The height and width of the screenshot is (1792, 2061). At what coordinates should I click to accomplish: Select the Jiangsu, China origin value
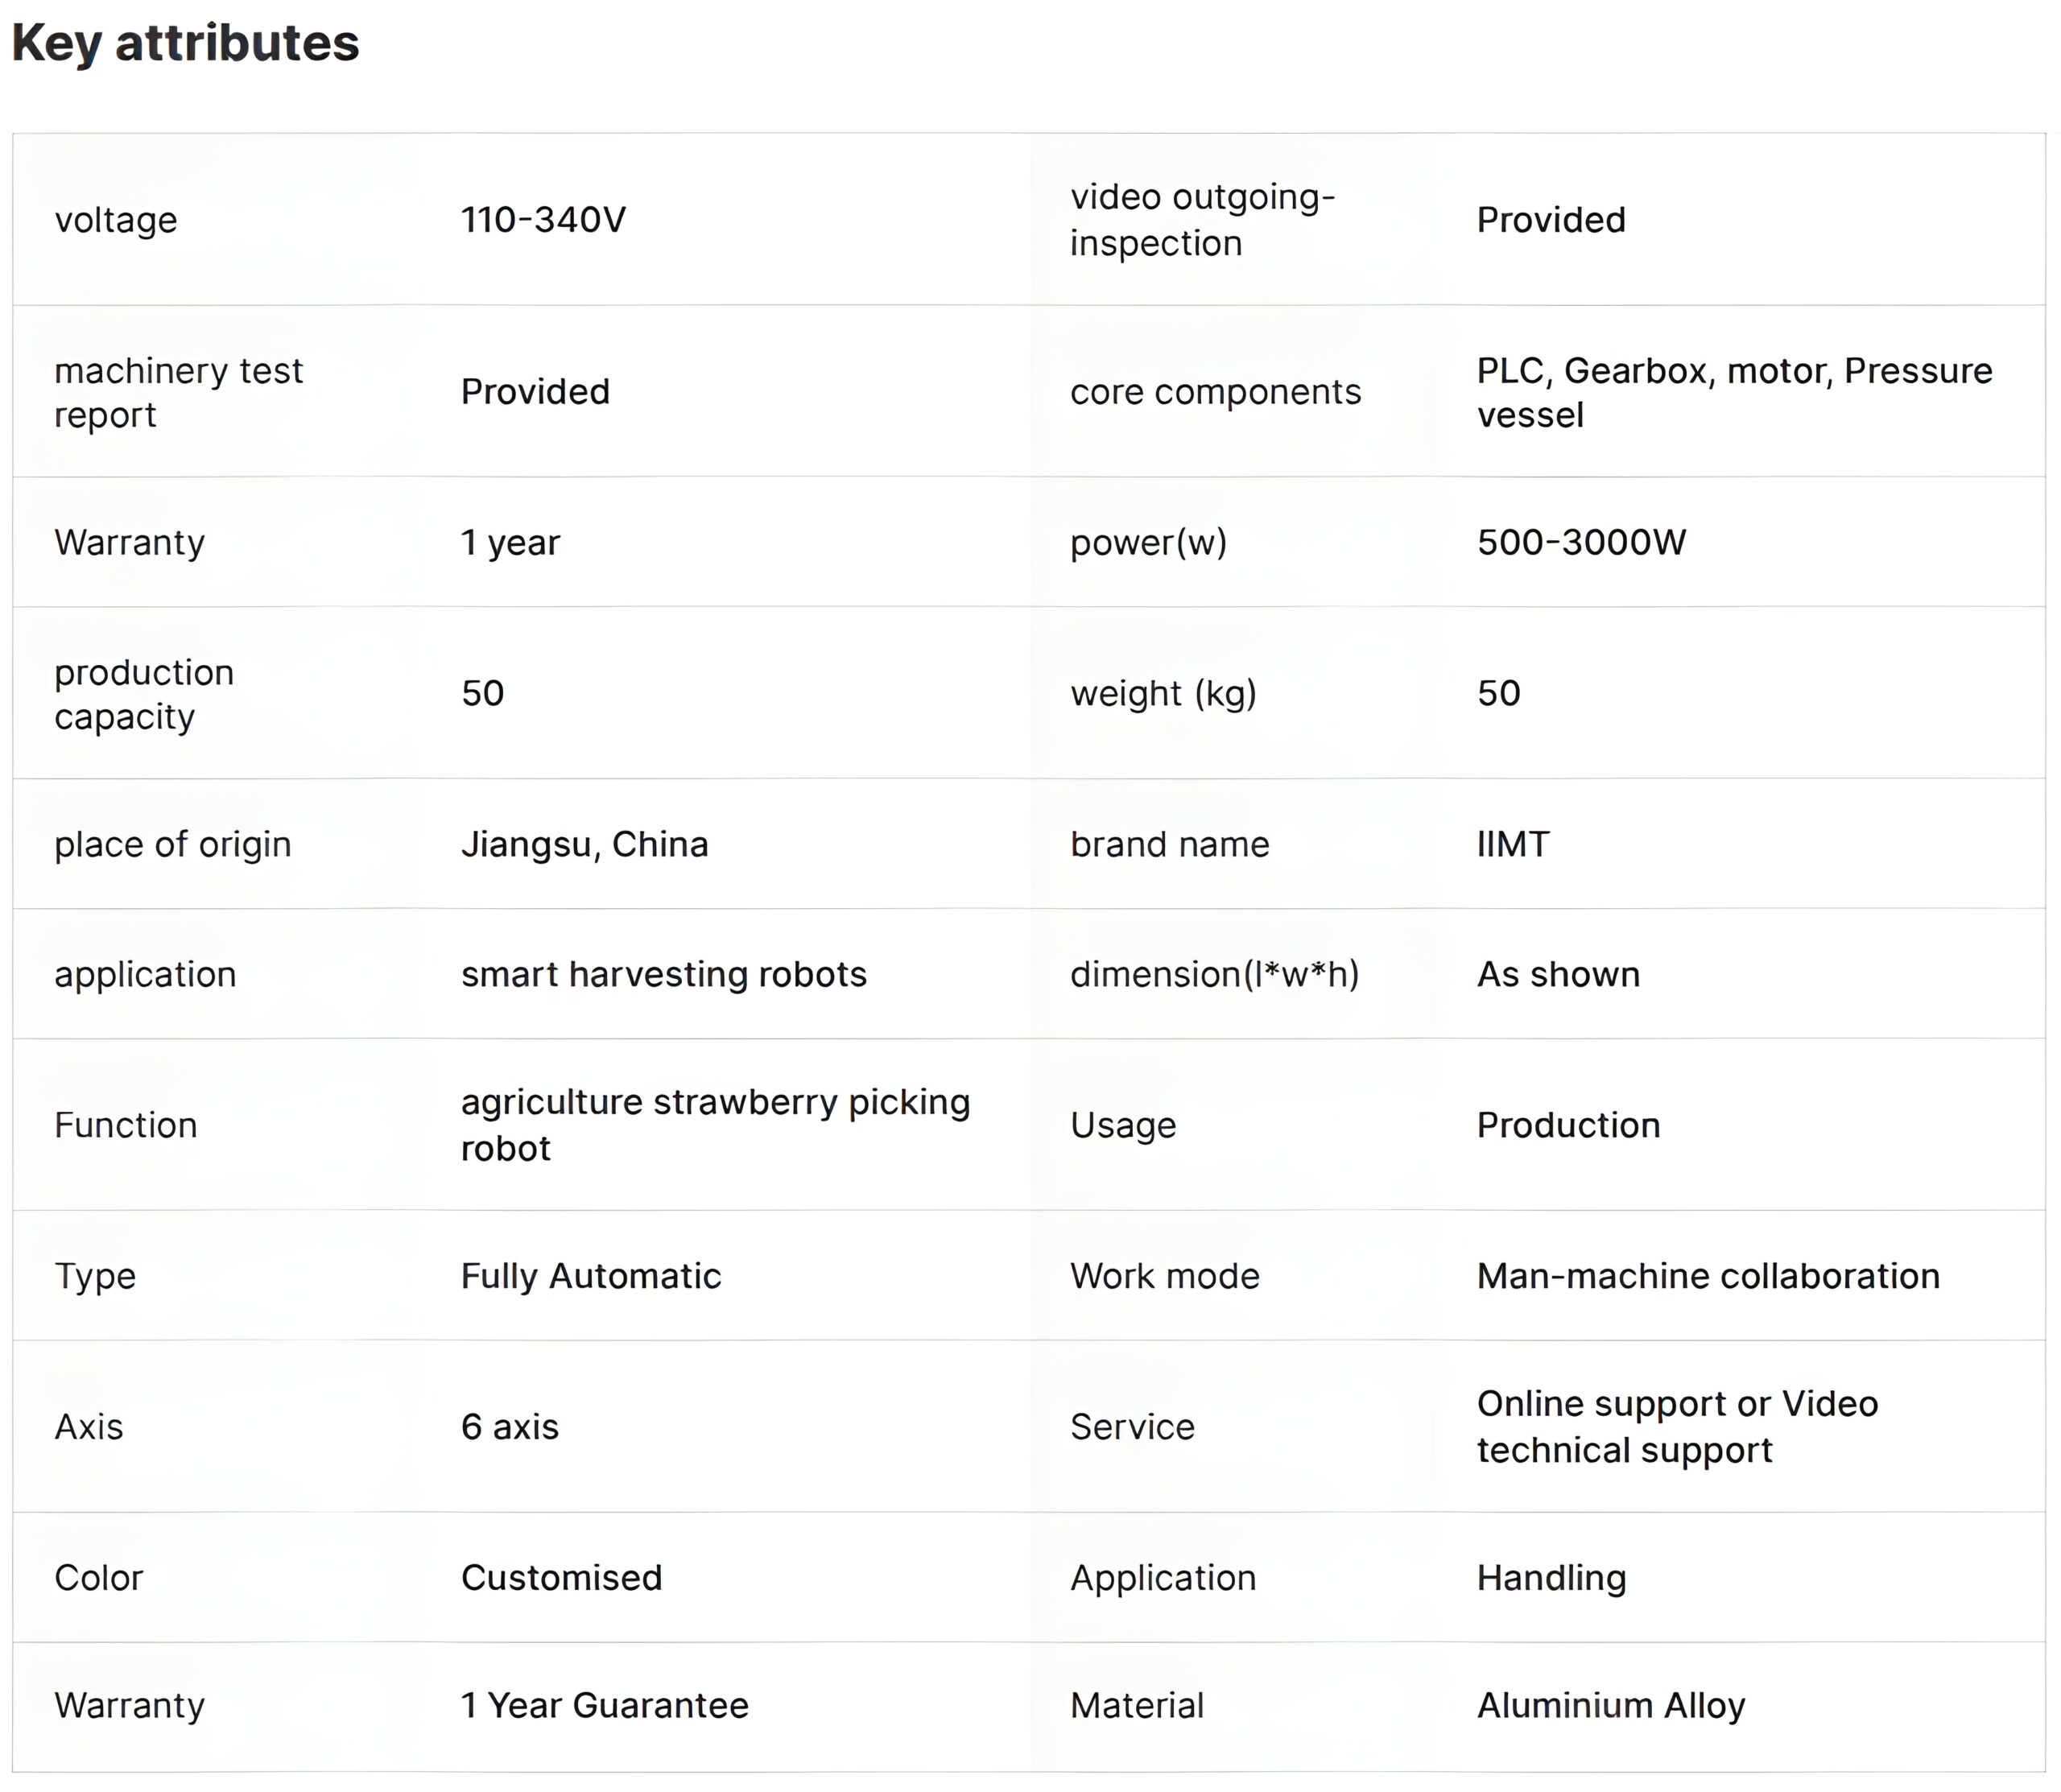[584, 845]
